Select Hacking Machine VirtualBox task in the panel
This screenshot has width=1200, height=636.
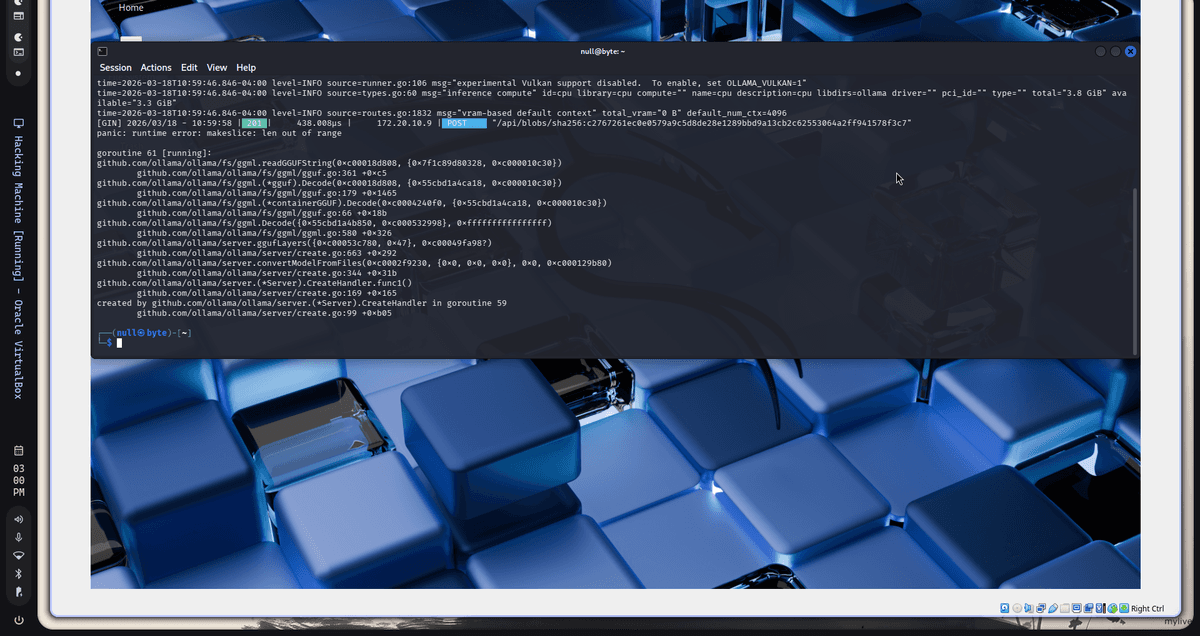(18, 258)
